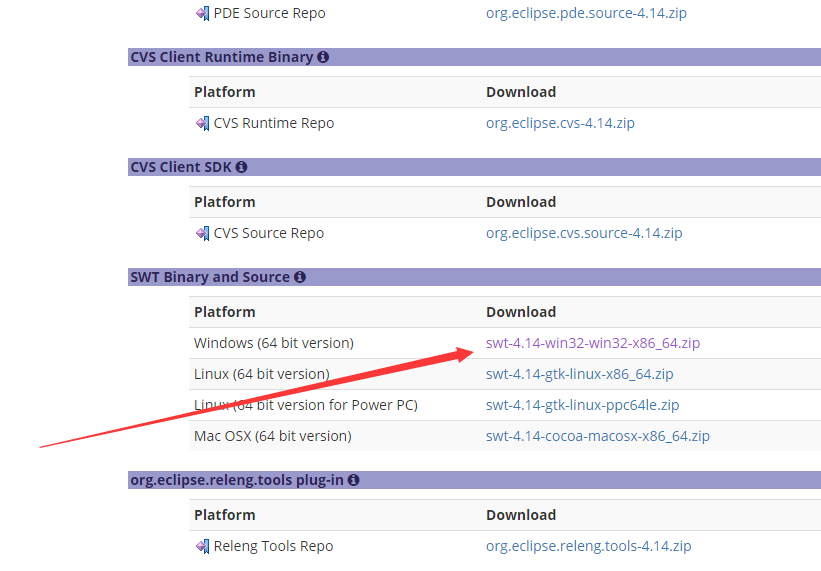Viewport: 821px width, 571px height.
Task: Open the org.eclipse.cvs.source-4.14.zip link
Action: [x=584, y=233]
